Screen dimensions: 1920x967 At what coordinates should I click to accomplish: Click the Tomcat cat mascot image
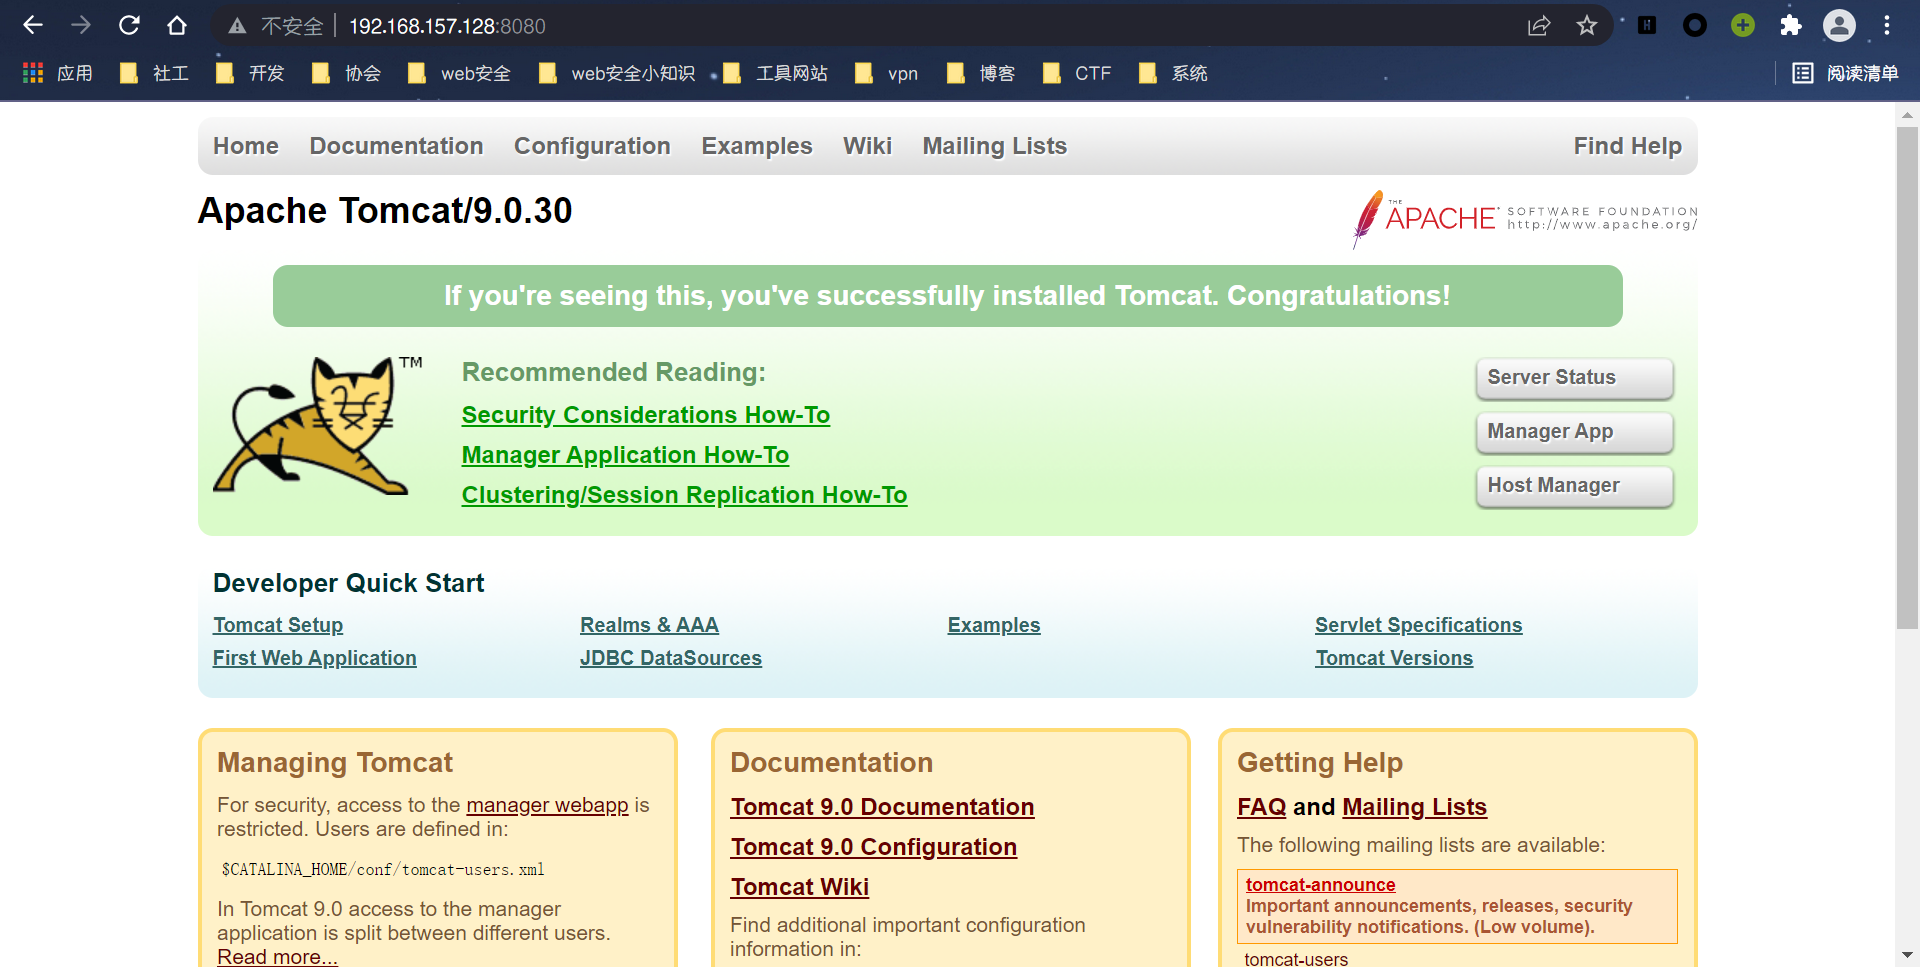coord(318,425)
